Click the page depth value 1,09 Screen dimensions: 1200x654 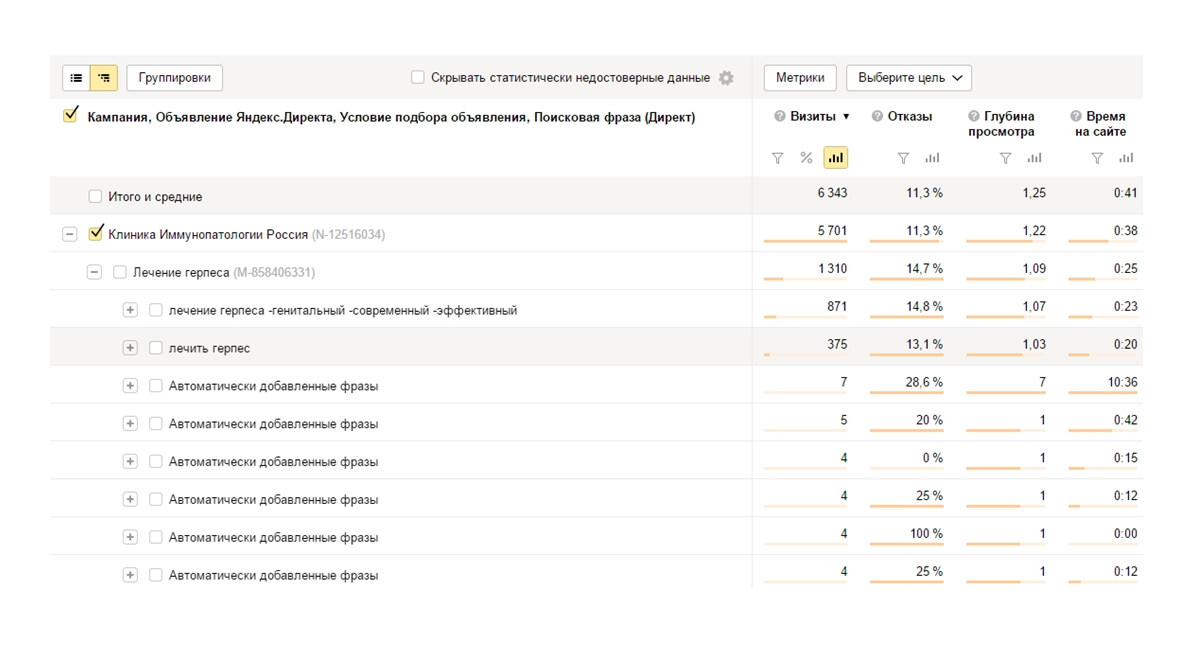tap(1034, 269)
